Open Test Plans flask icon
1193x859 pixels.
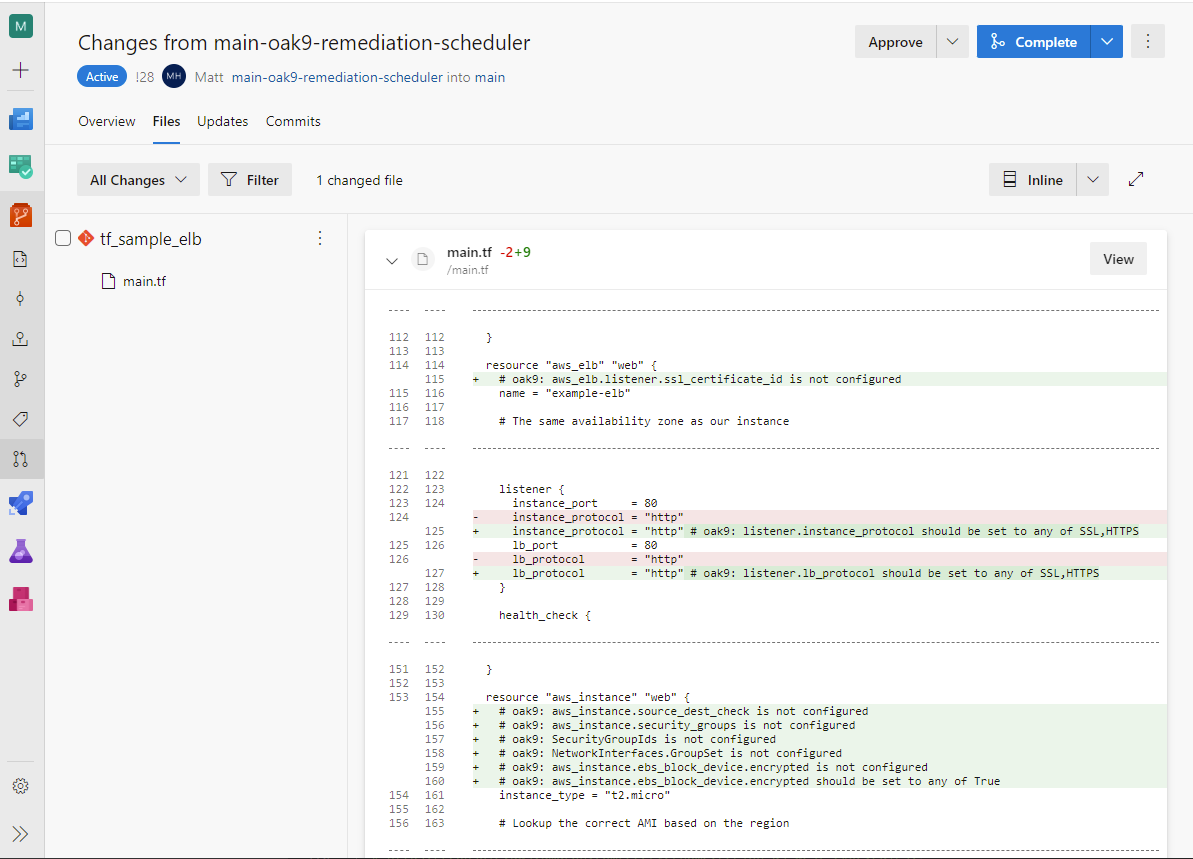(x=21, y=551)
